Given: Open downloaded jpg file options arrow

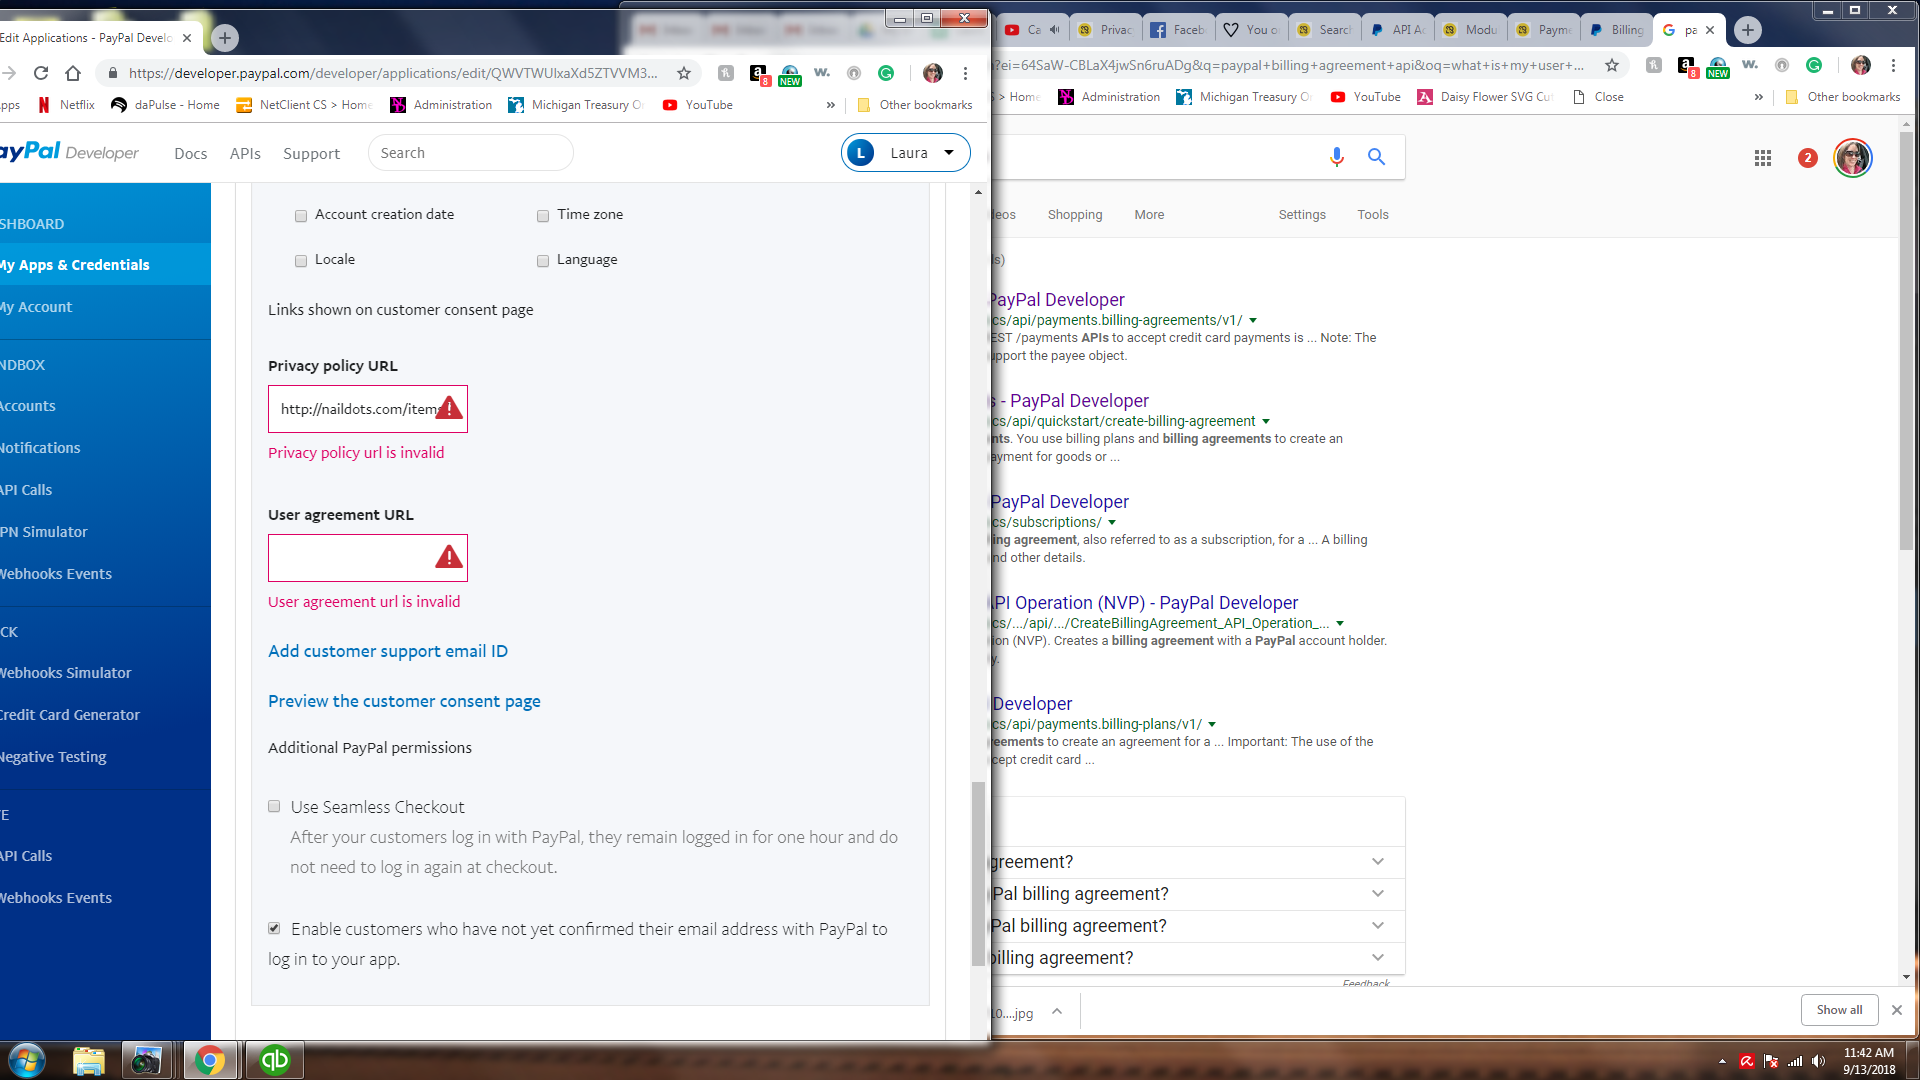Looking at the screenshot, I should pos(1057,1012).
